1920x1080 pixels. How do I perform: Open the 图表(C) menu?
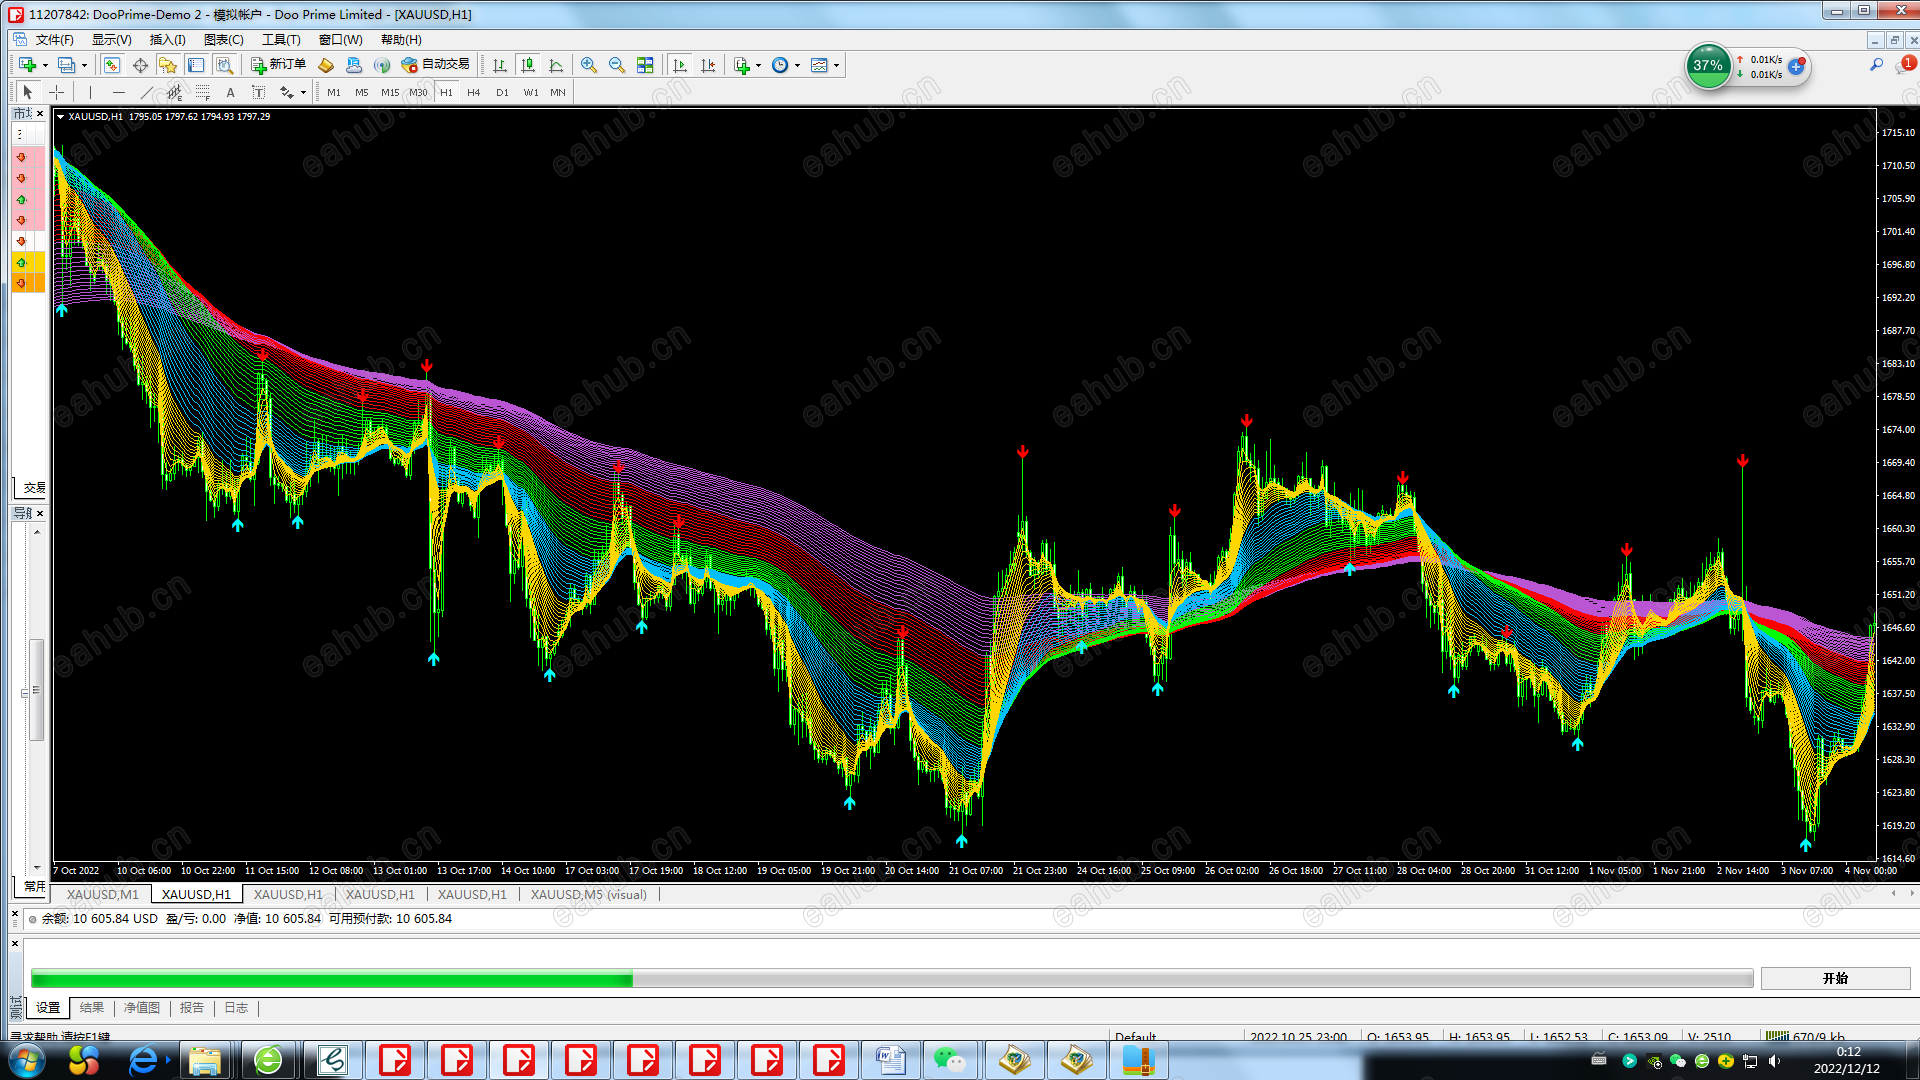pyautogui.click(x=223, y=40)
